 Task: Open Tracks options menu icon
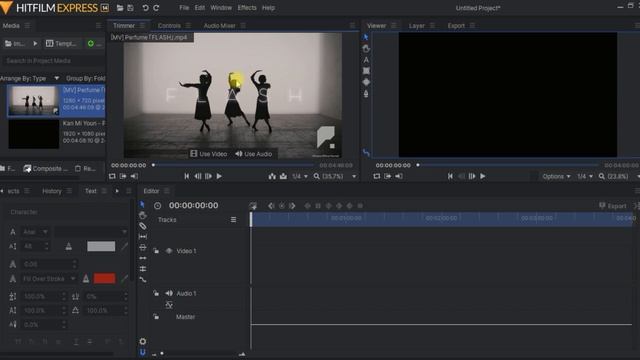click(x=233, y=220)
